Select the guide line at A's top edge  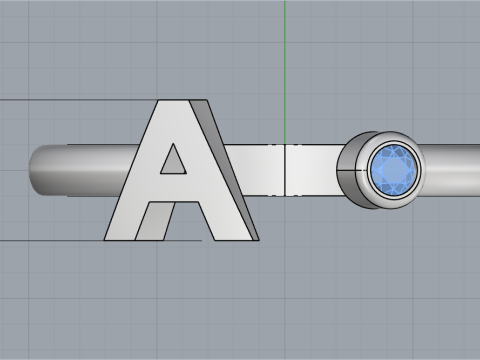(78, 99)
